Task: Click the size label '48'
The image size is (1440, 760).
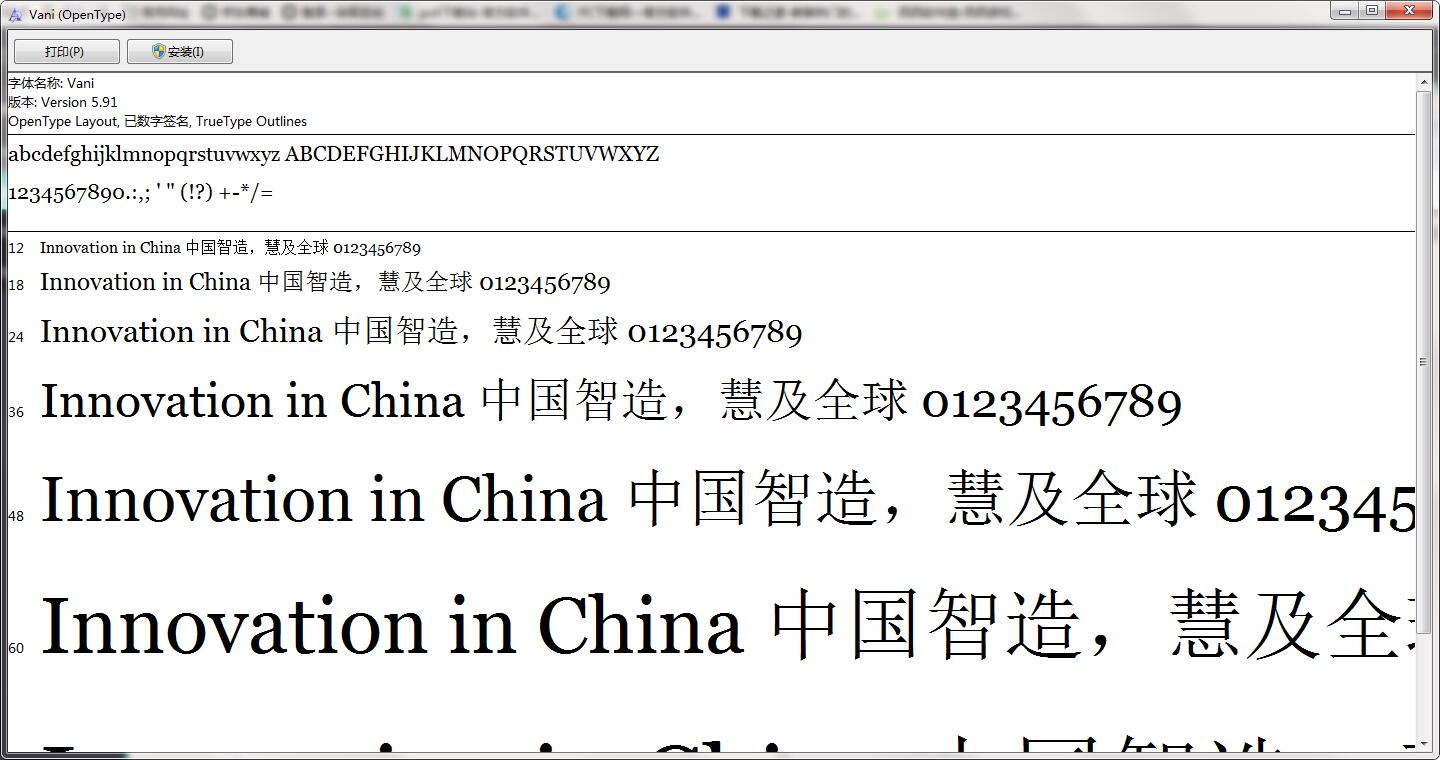Action: coord(16,516)
